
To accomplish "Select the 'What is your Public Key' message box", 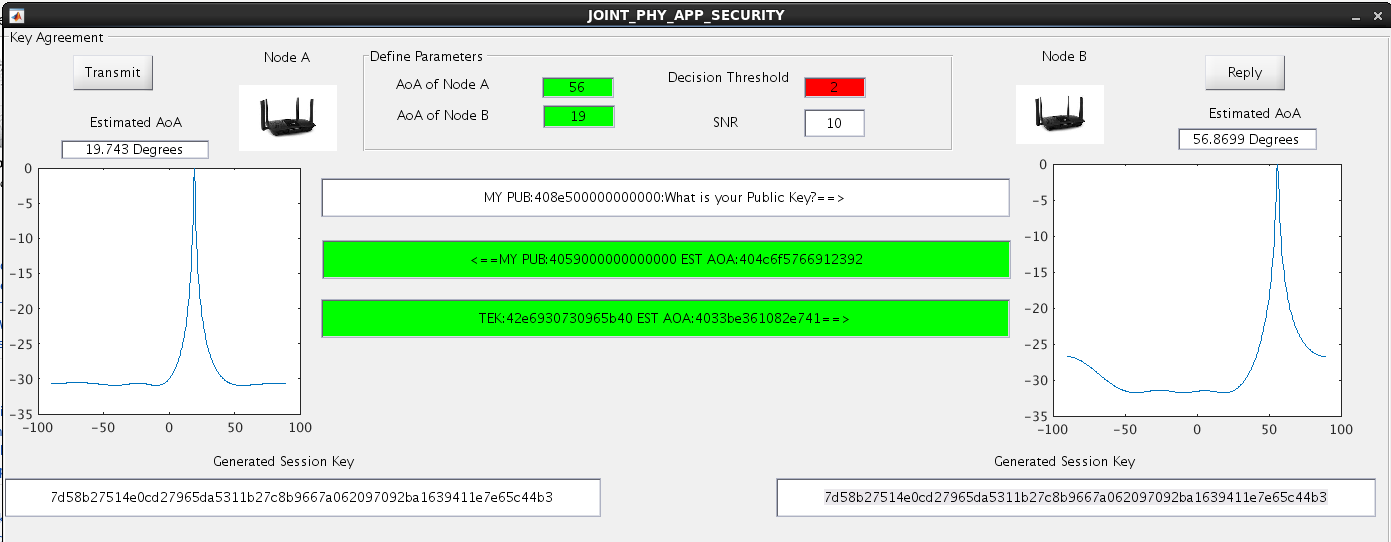I will coord(665,198).
